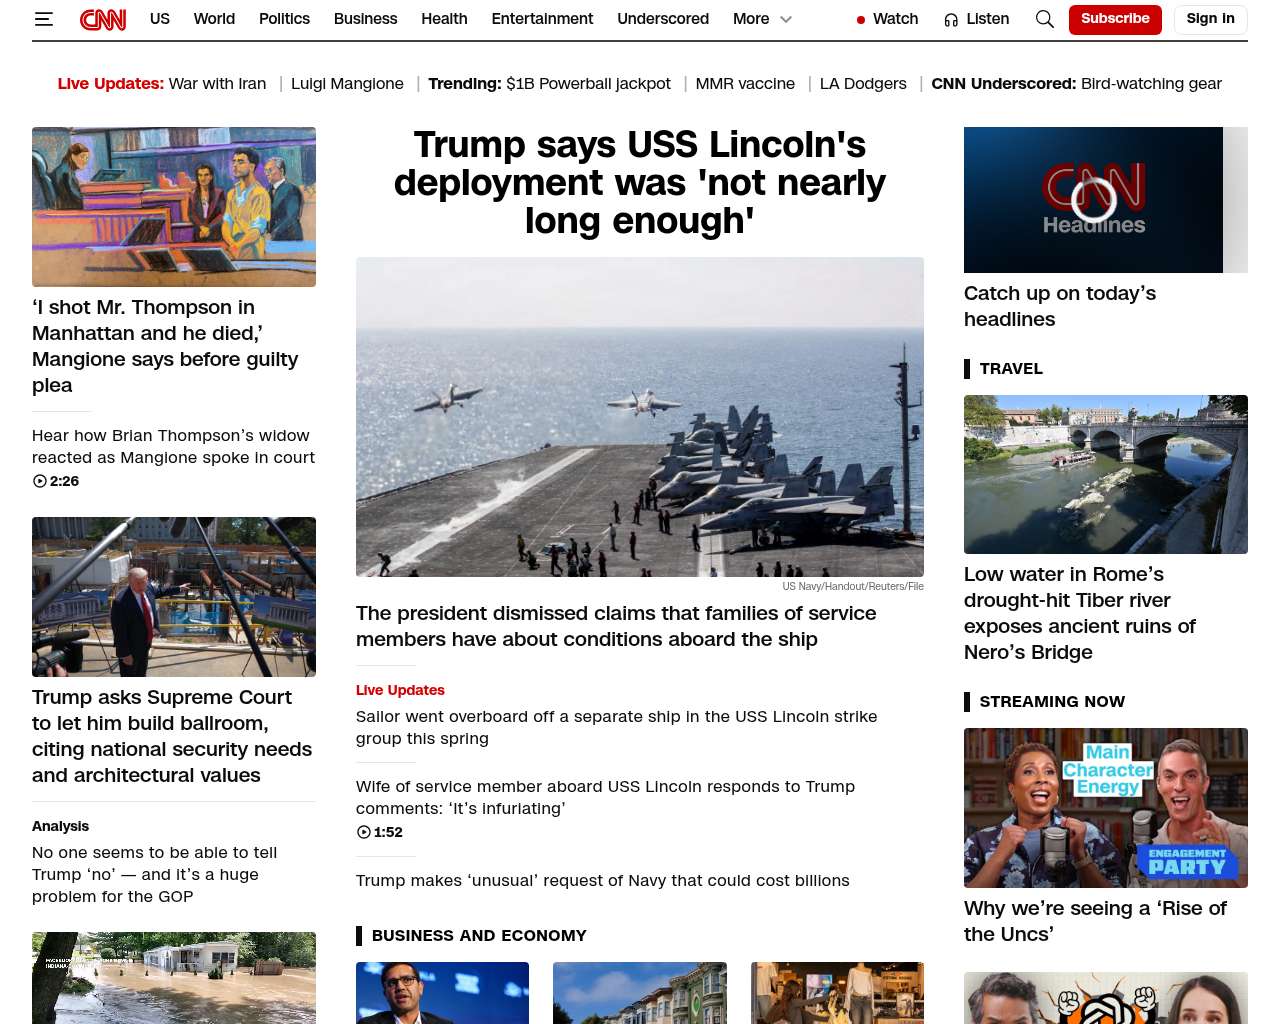Screen dimensions: 1280x1024
Task: Click the red 'Live Updates' story label
Action: coord(400,690)
